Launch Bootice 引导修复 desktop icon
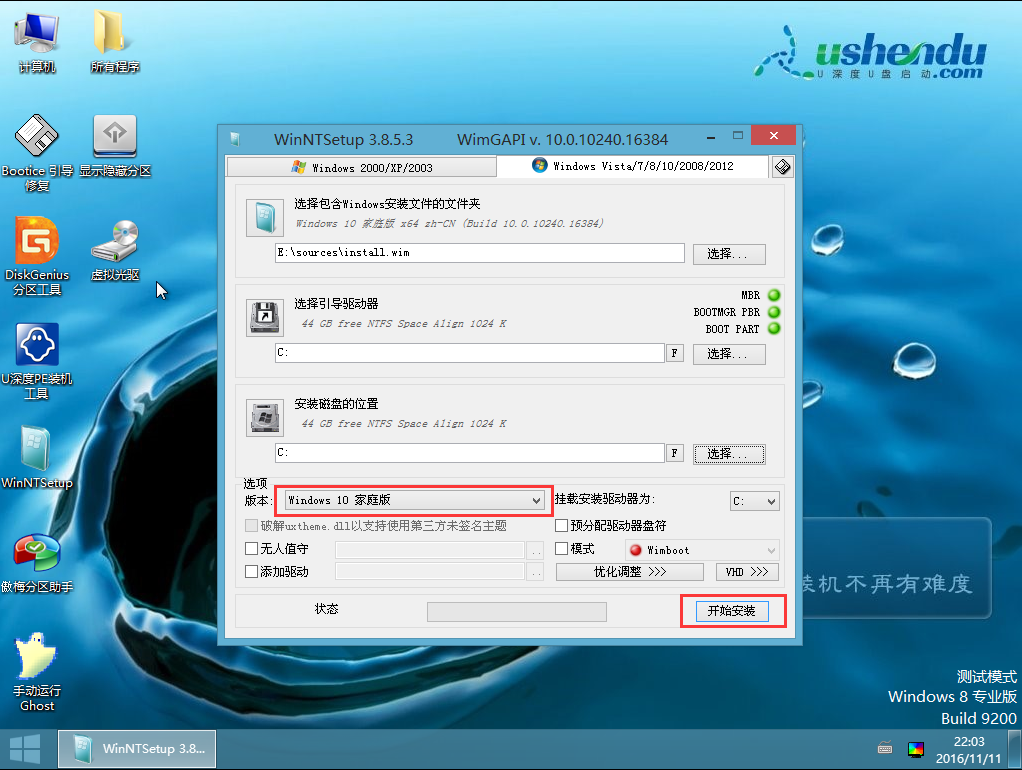 pyautogui.click(x=36, y=153)
